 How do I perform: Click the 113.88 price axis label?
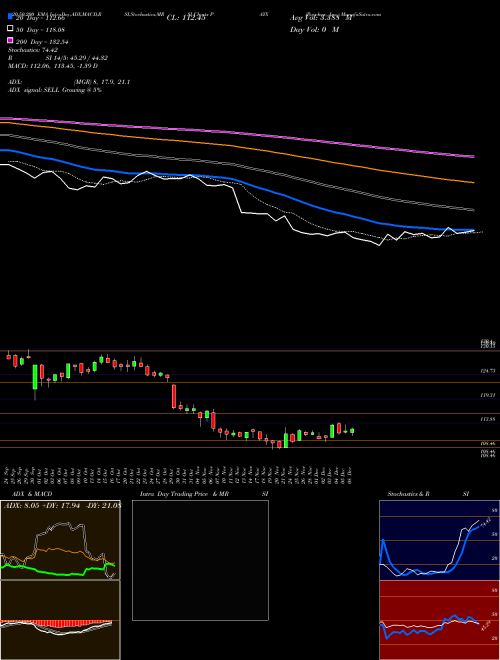coord(488,419)
